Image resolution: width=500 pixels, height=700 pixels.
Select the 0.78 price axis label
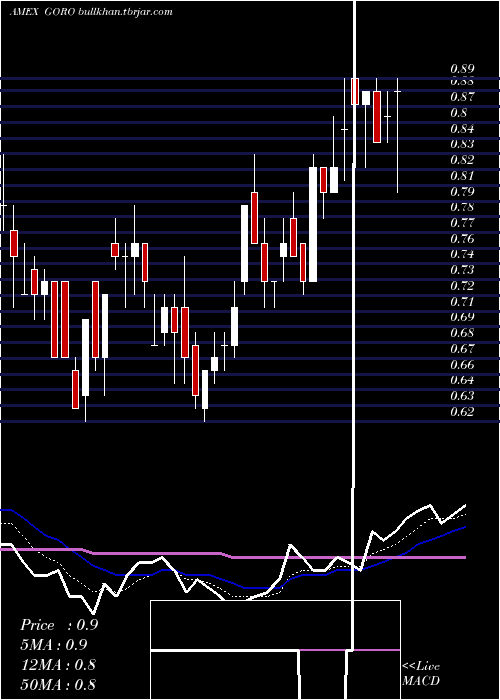462,207
